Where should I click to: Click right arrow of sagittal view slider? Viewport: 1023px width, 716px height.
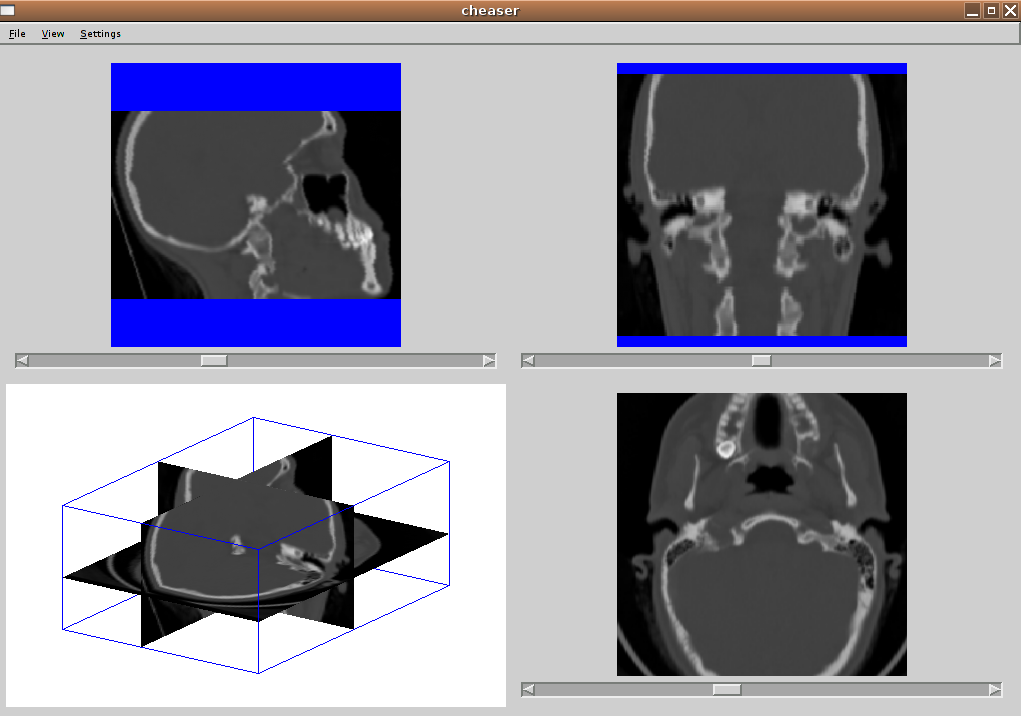[x=489, y=361]
